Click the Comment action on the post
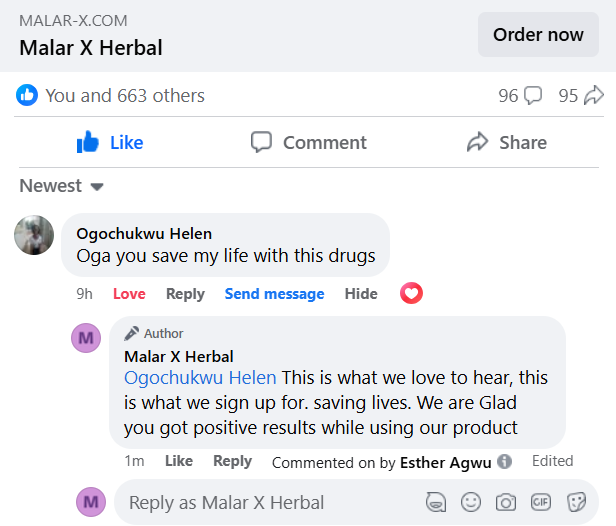This screenshot has width=616, height=526. (308, 143)
